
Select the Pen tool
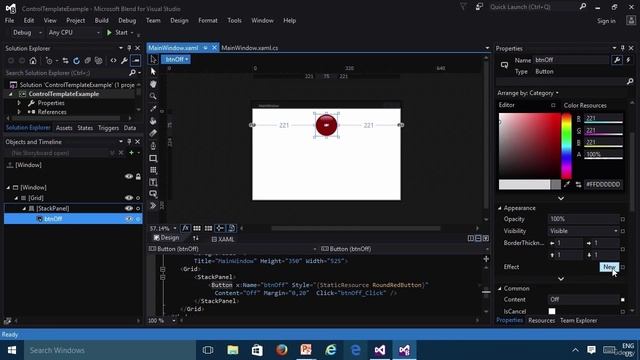pos(153,146)
